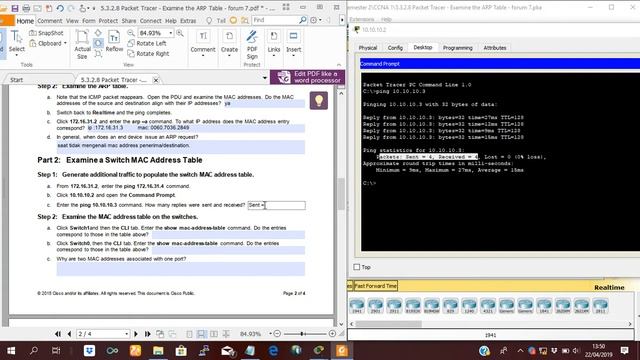Viewport: 640px width, 360px height.
Task: Enable single page display mode
Action: click(189, 334)
